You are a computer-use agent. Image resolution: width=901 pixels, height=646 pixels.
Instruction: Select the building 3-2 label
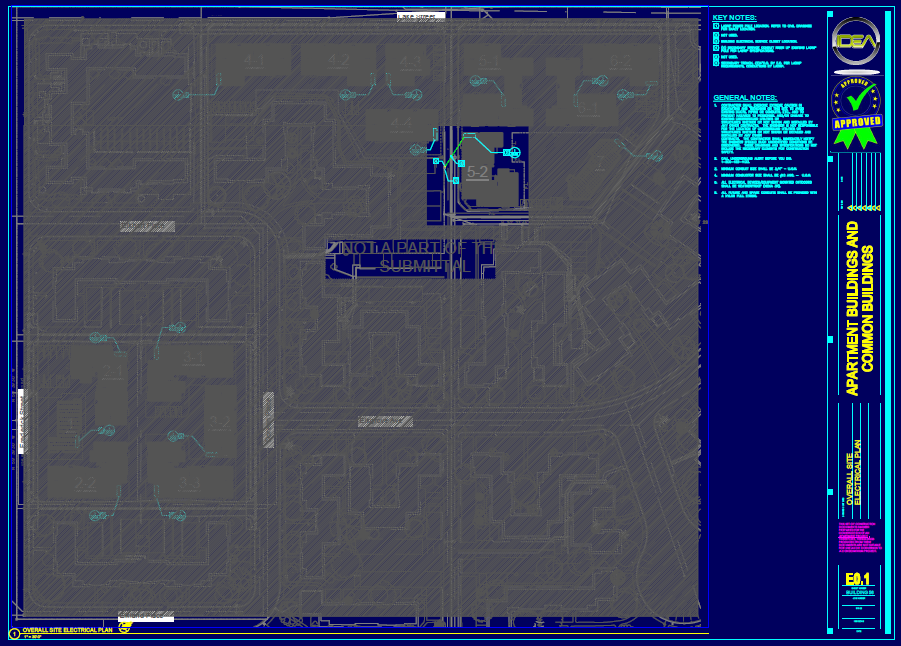point(219,422)
